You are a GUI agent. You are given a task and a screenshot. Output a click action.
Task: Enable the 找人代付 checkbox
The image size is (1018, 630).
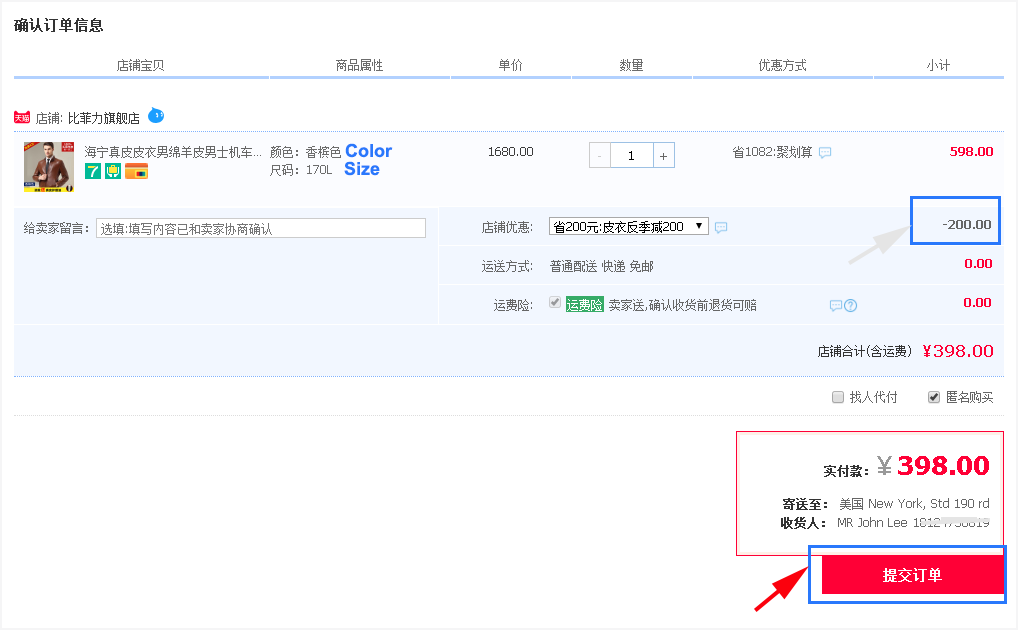(x=838, y=397)
